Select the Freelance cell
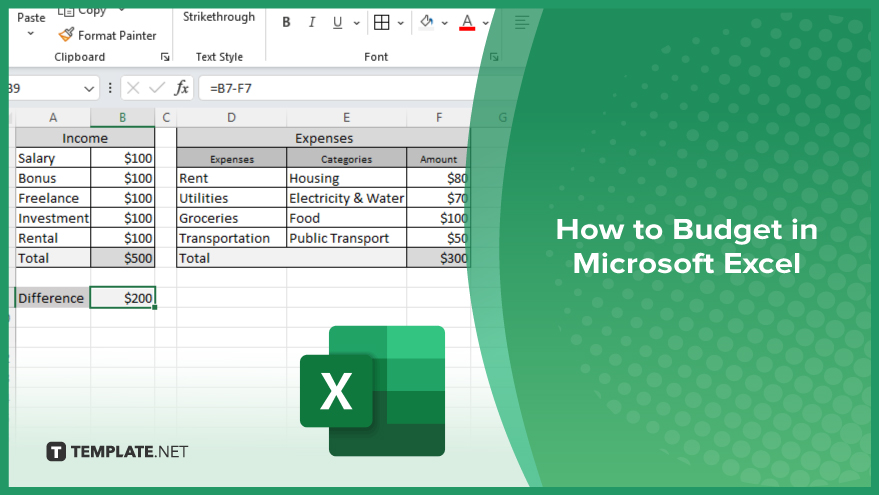879x495 pixels. 53,198
